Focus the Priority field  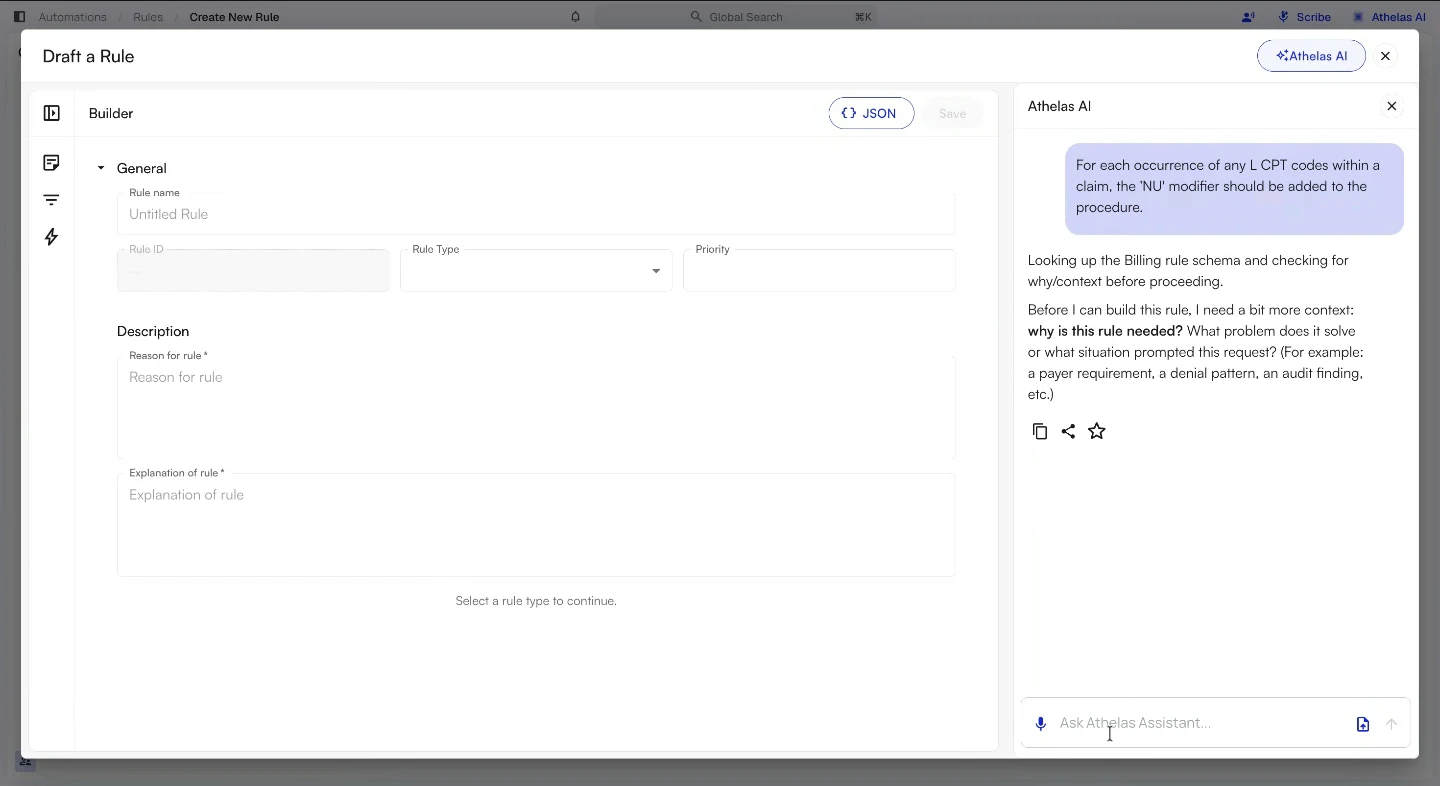coord(819,270)
